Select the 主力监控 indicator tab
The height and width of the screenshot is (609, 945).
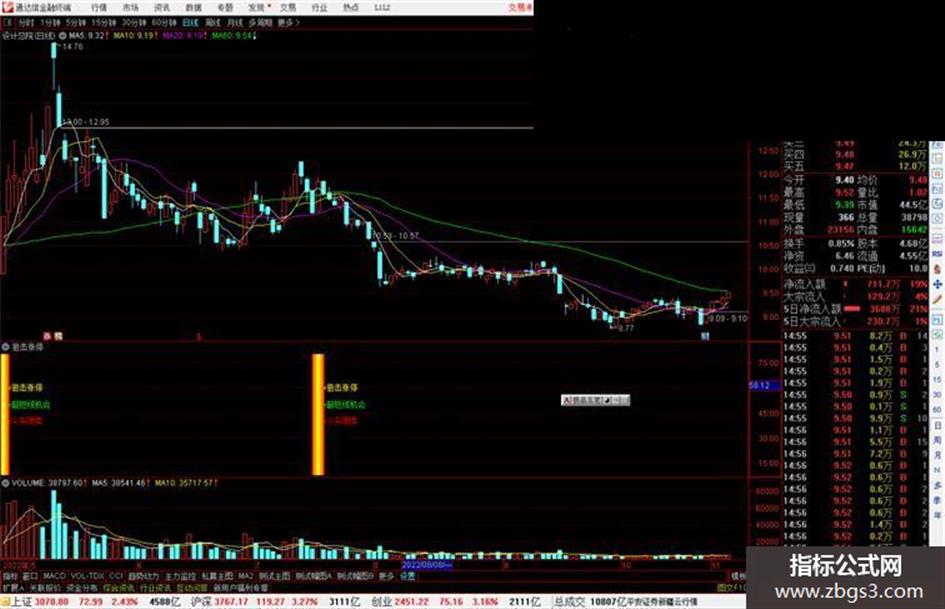pyautogui.click(x=180, y=576)
